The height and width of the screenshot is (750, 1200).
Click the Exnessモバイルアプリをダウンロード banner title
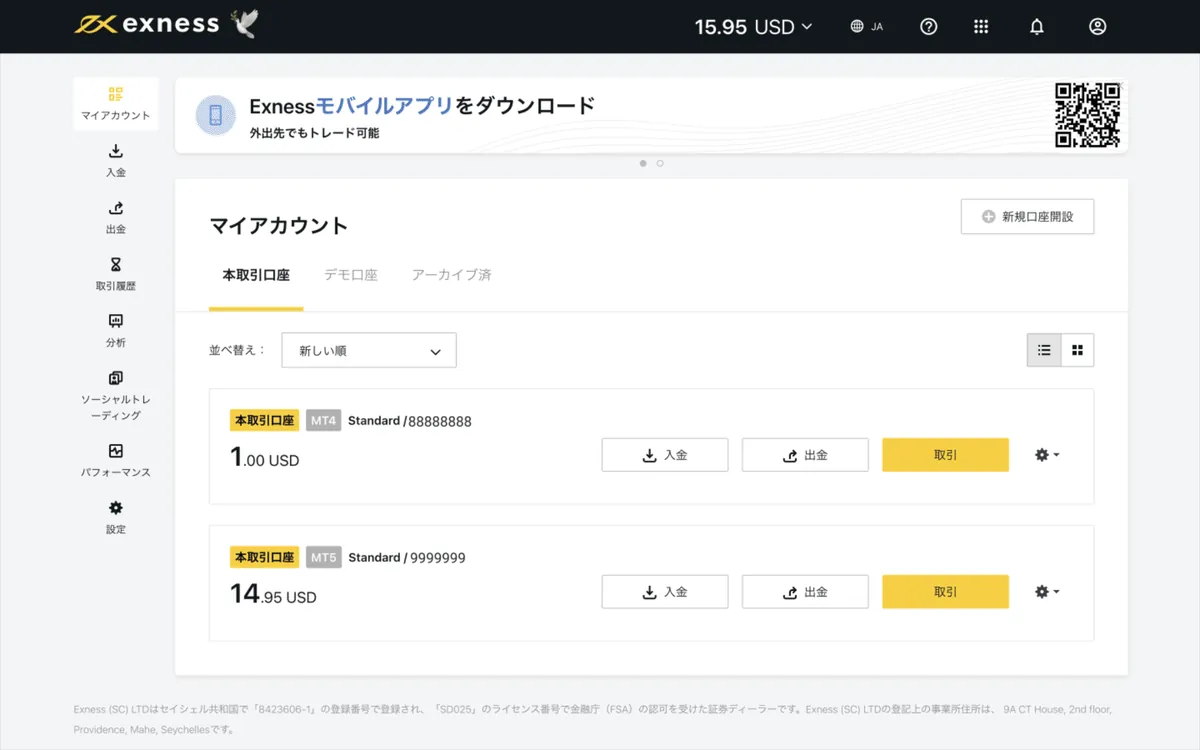point(422,105)
